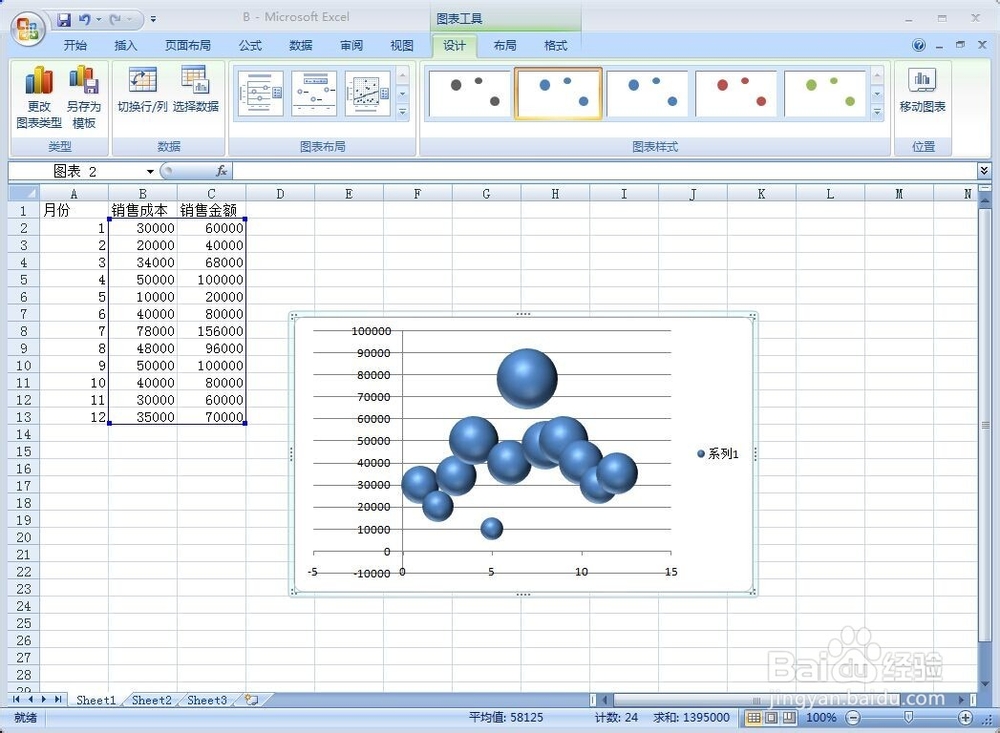Pick the third blue bubble style
1000x733 pixels.
tap(647, 94)
